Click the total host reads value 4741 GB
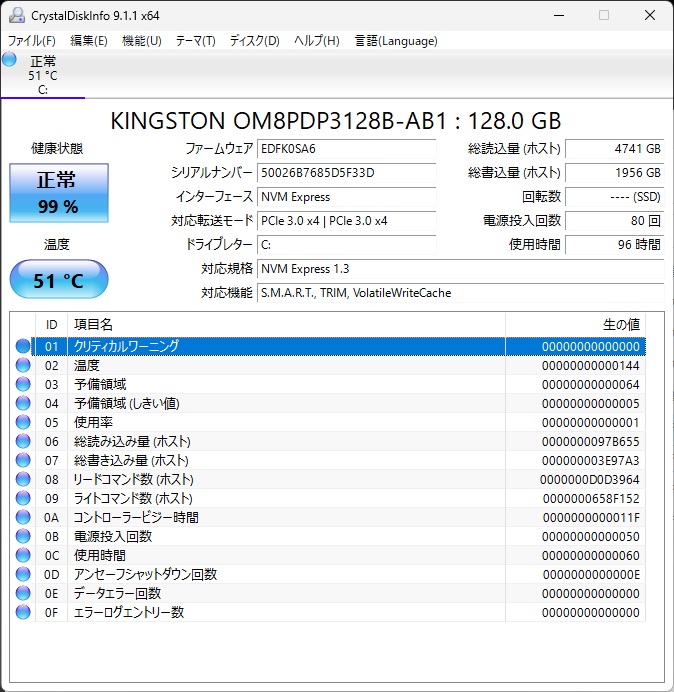This screenshot has width=674, height=692. pos(614,149)
